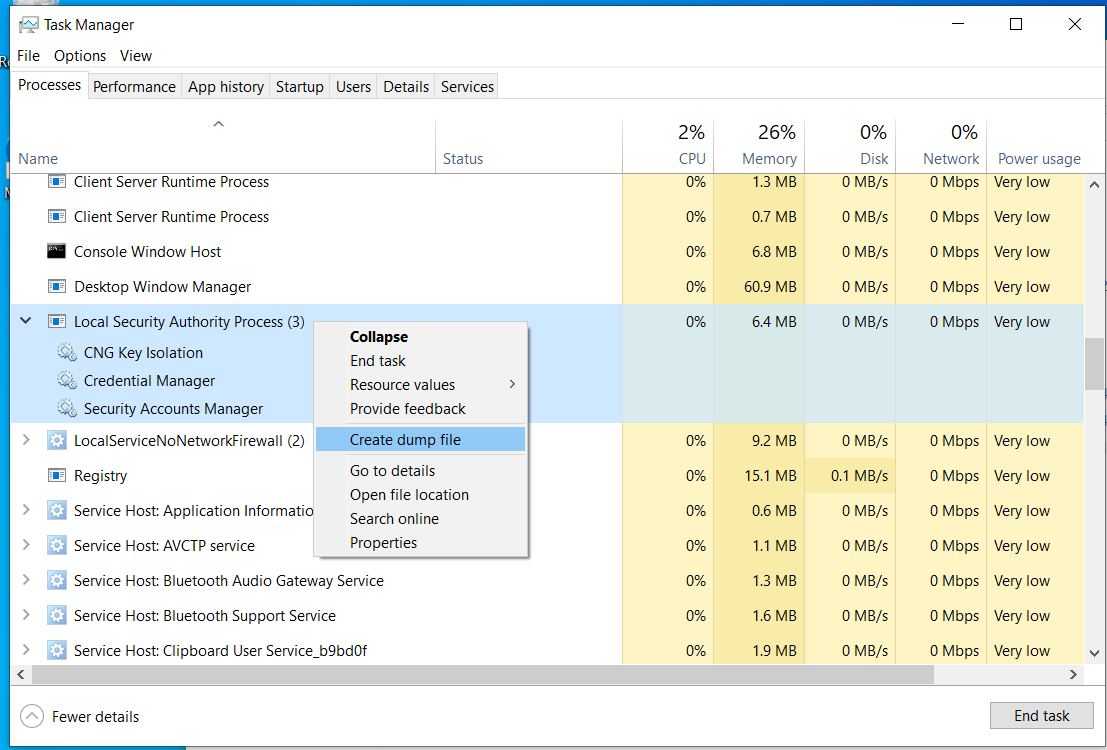Click the Security Accounts Manager gear icon
Image resolution: width=1107 pixels, height=750 pixels.
coord(67,409)
